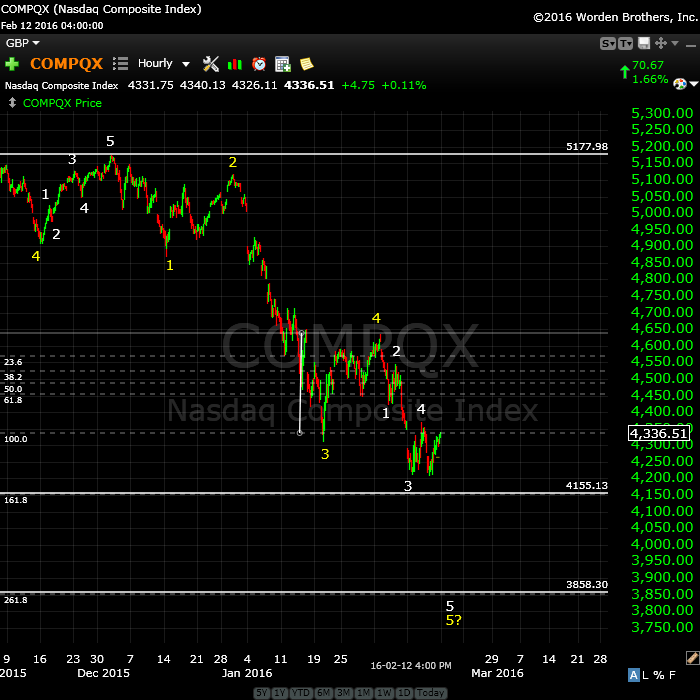
Task: Click the four-arrow move icon
Action: pos(661,43)
